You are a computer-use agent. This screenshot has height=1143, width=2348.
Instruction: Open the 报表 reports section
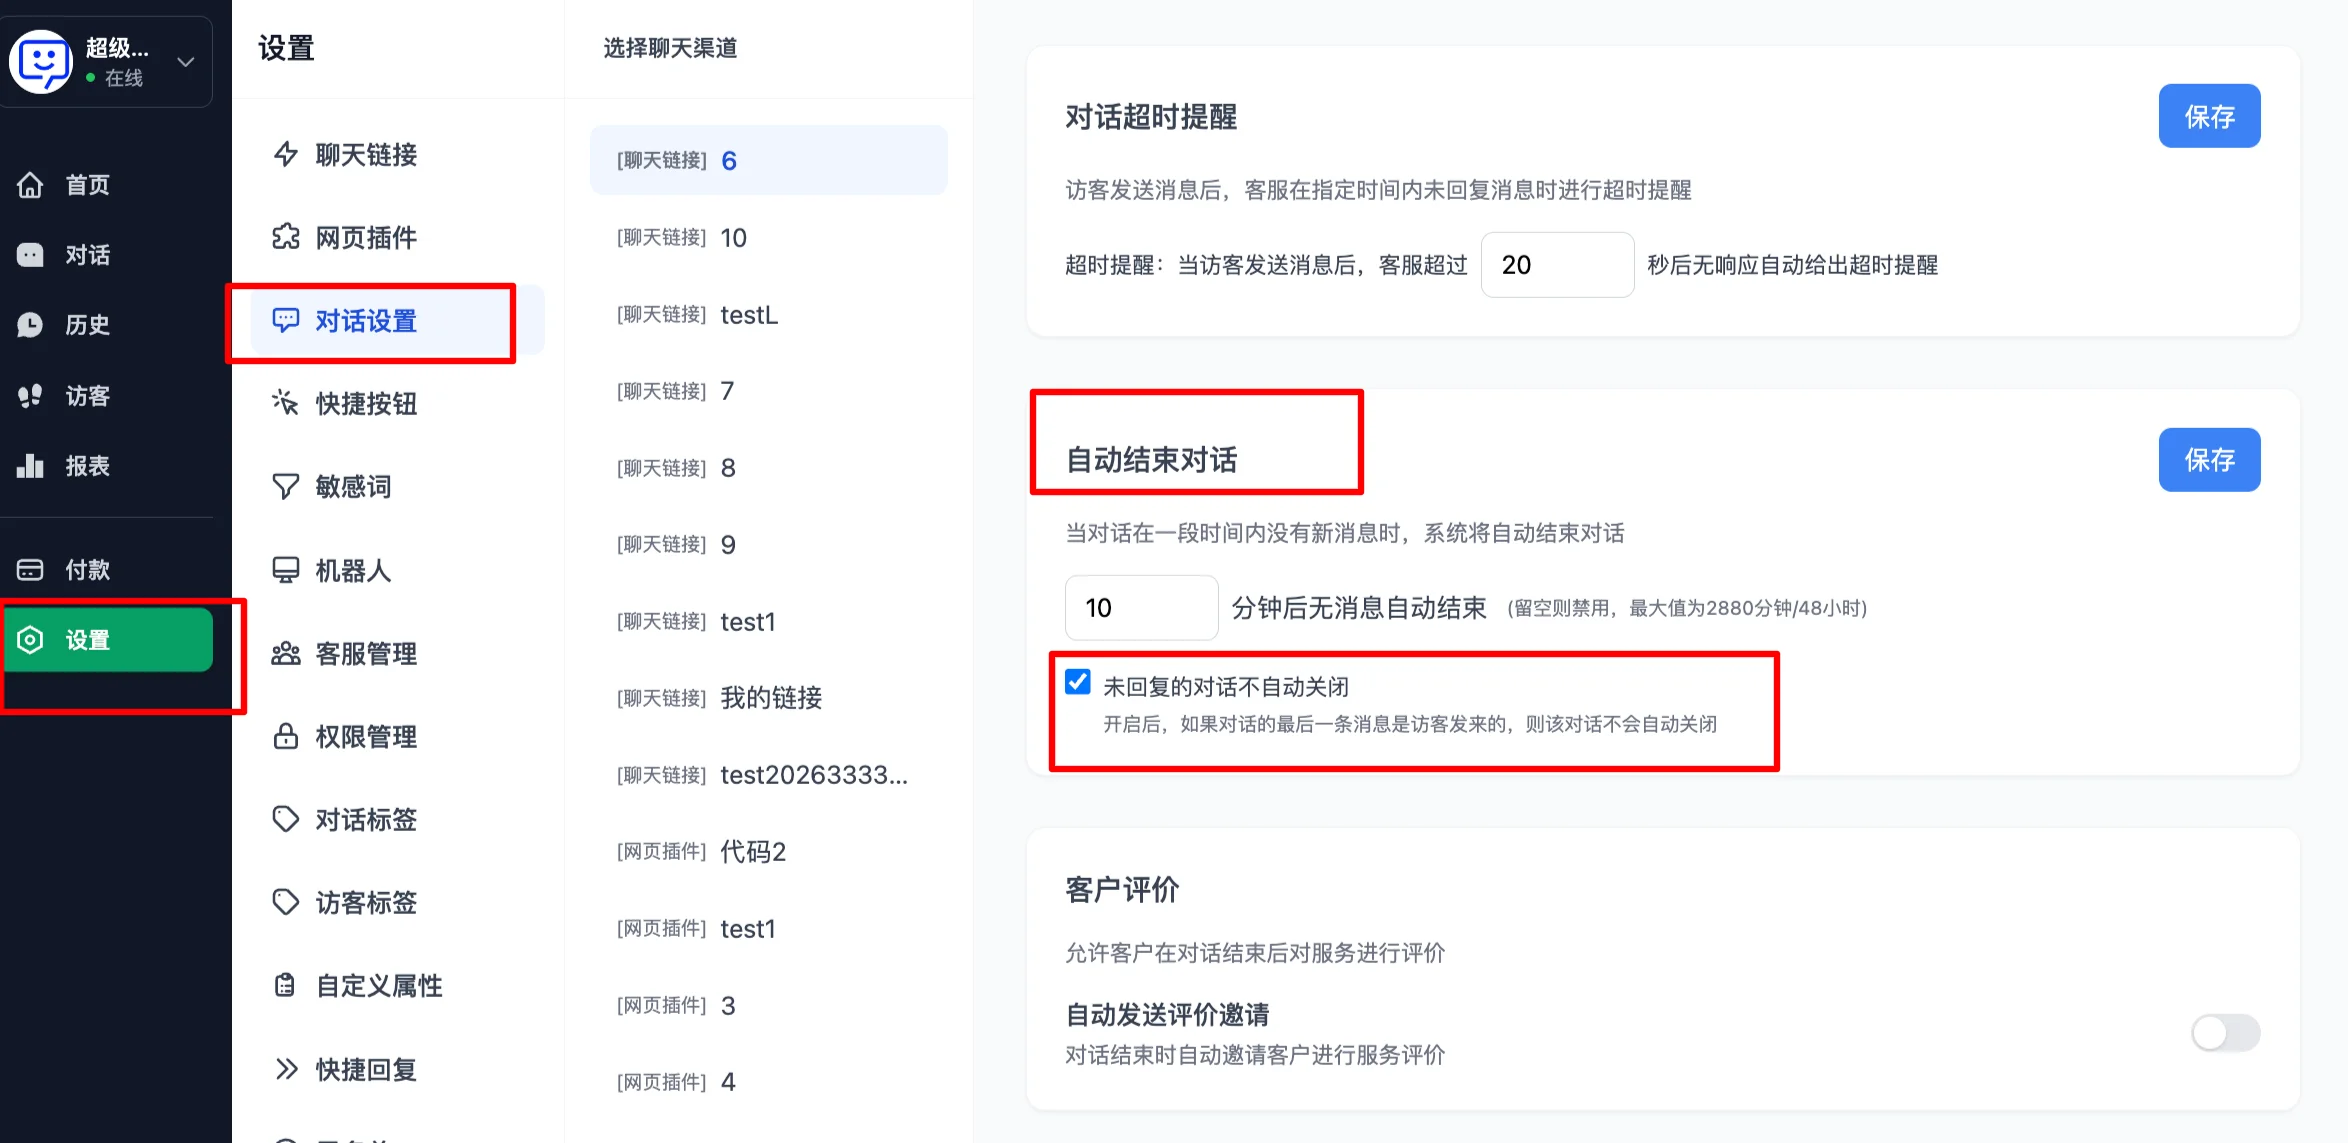tap(86, 465)
